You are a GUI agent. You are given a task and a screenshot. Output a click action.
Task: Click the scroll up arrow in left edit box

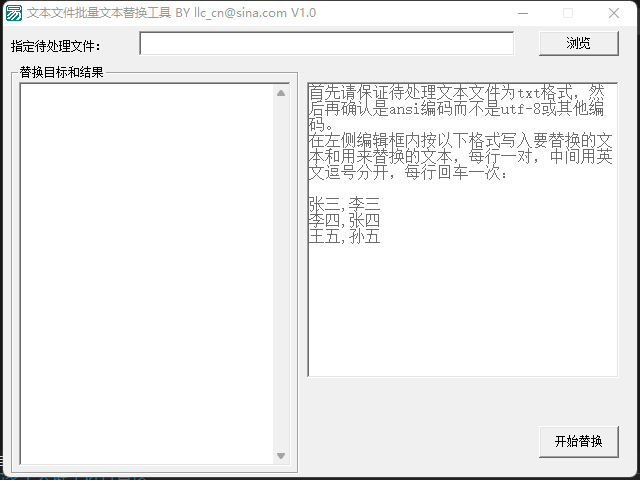(281, 93)
